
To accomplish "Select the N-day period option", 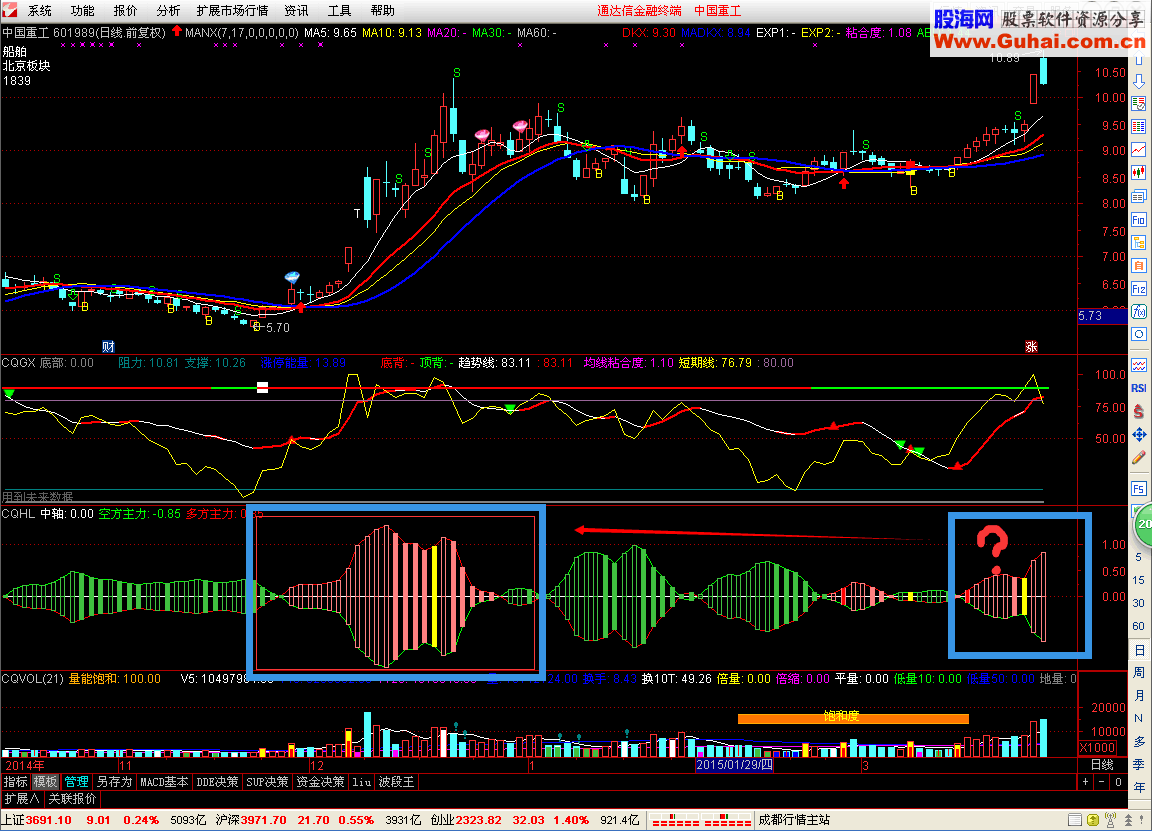I will point(1139,718).
